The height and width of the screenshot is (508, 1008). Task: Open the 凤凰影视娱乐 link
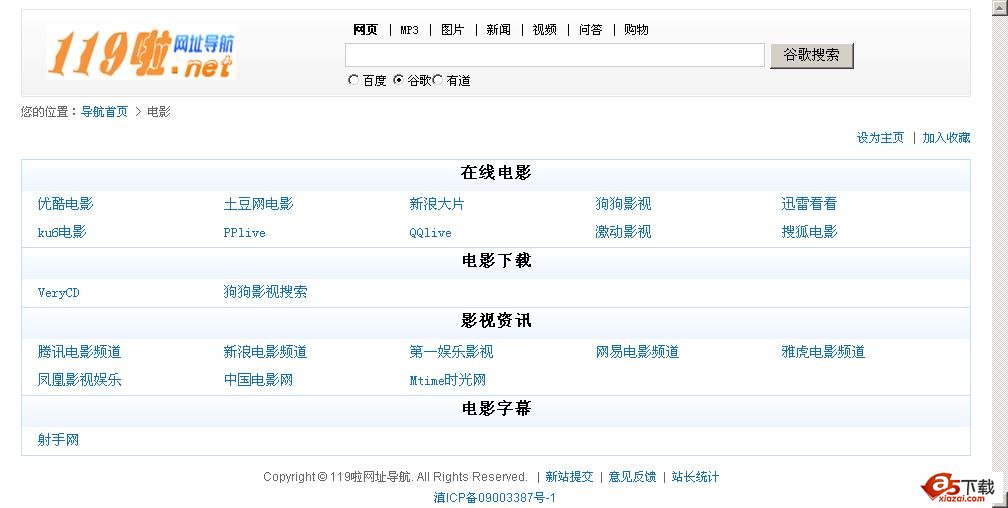[x=79, y=380]
